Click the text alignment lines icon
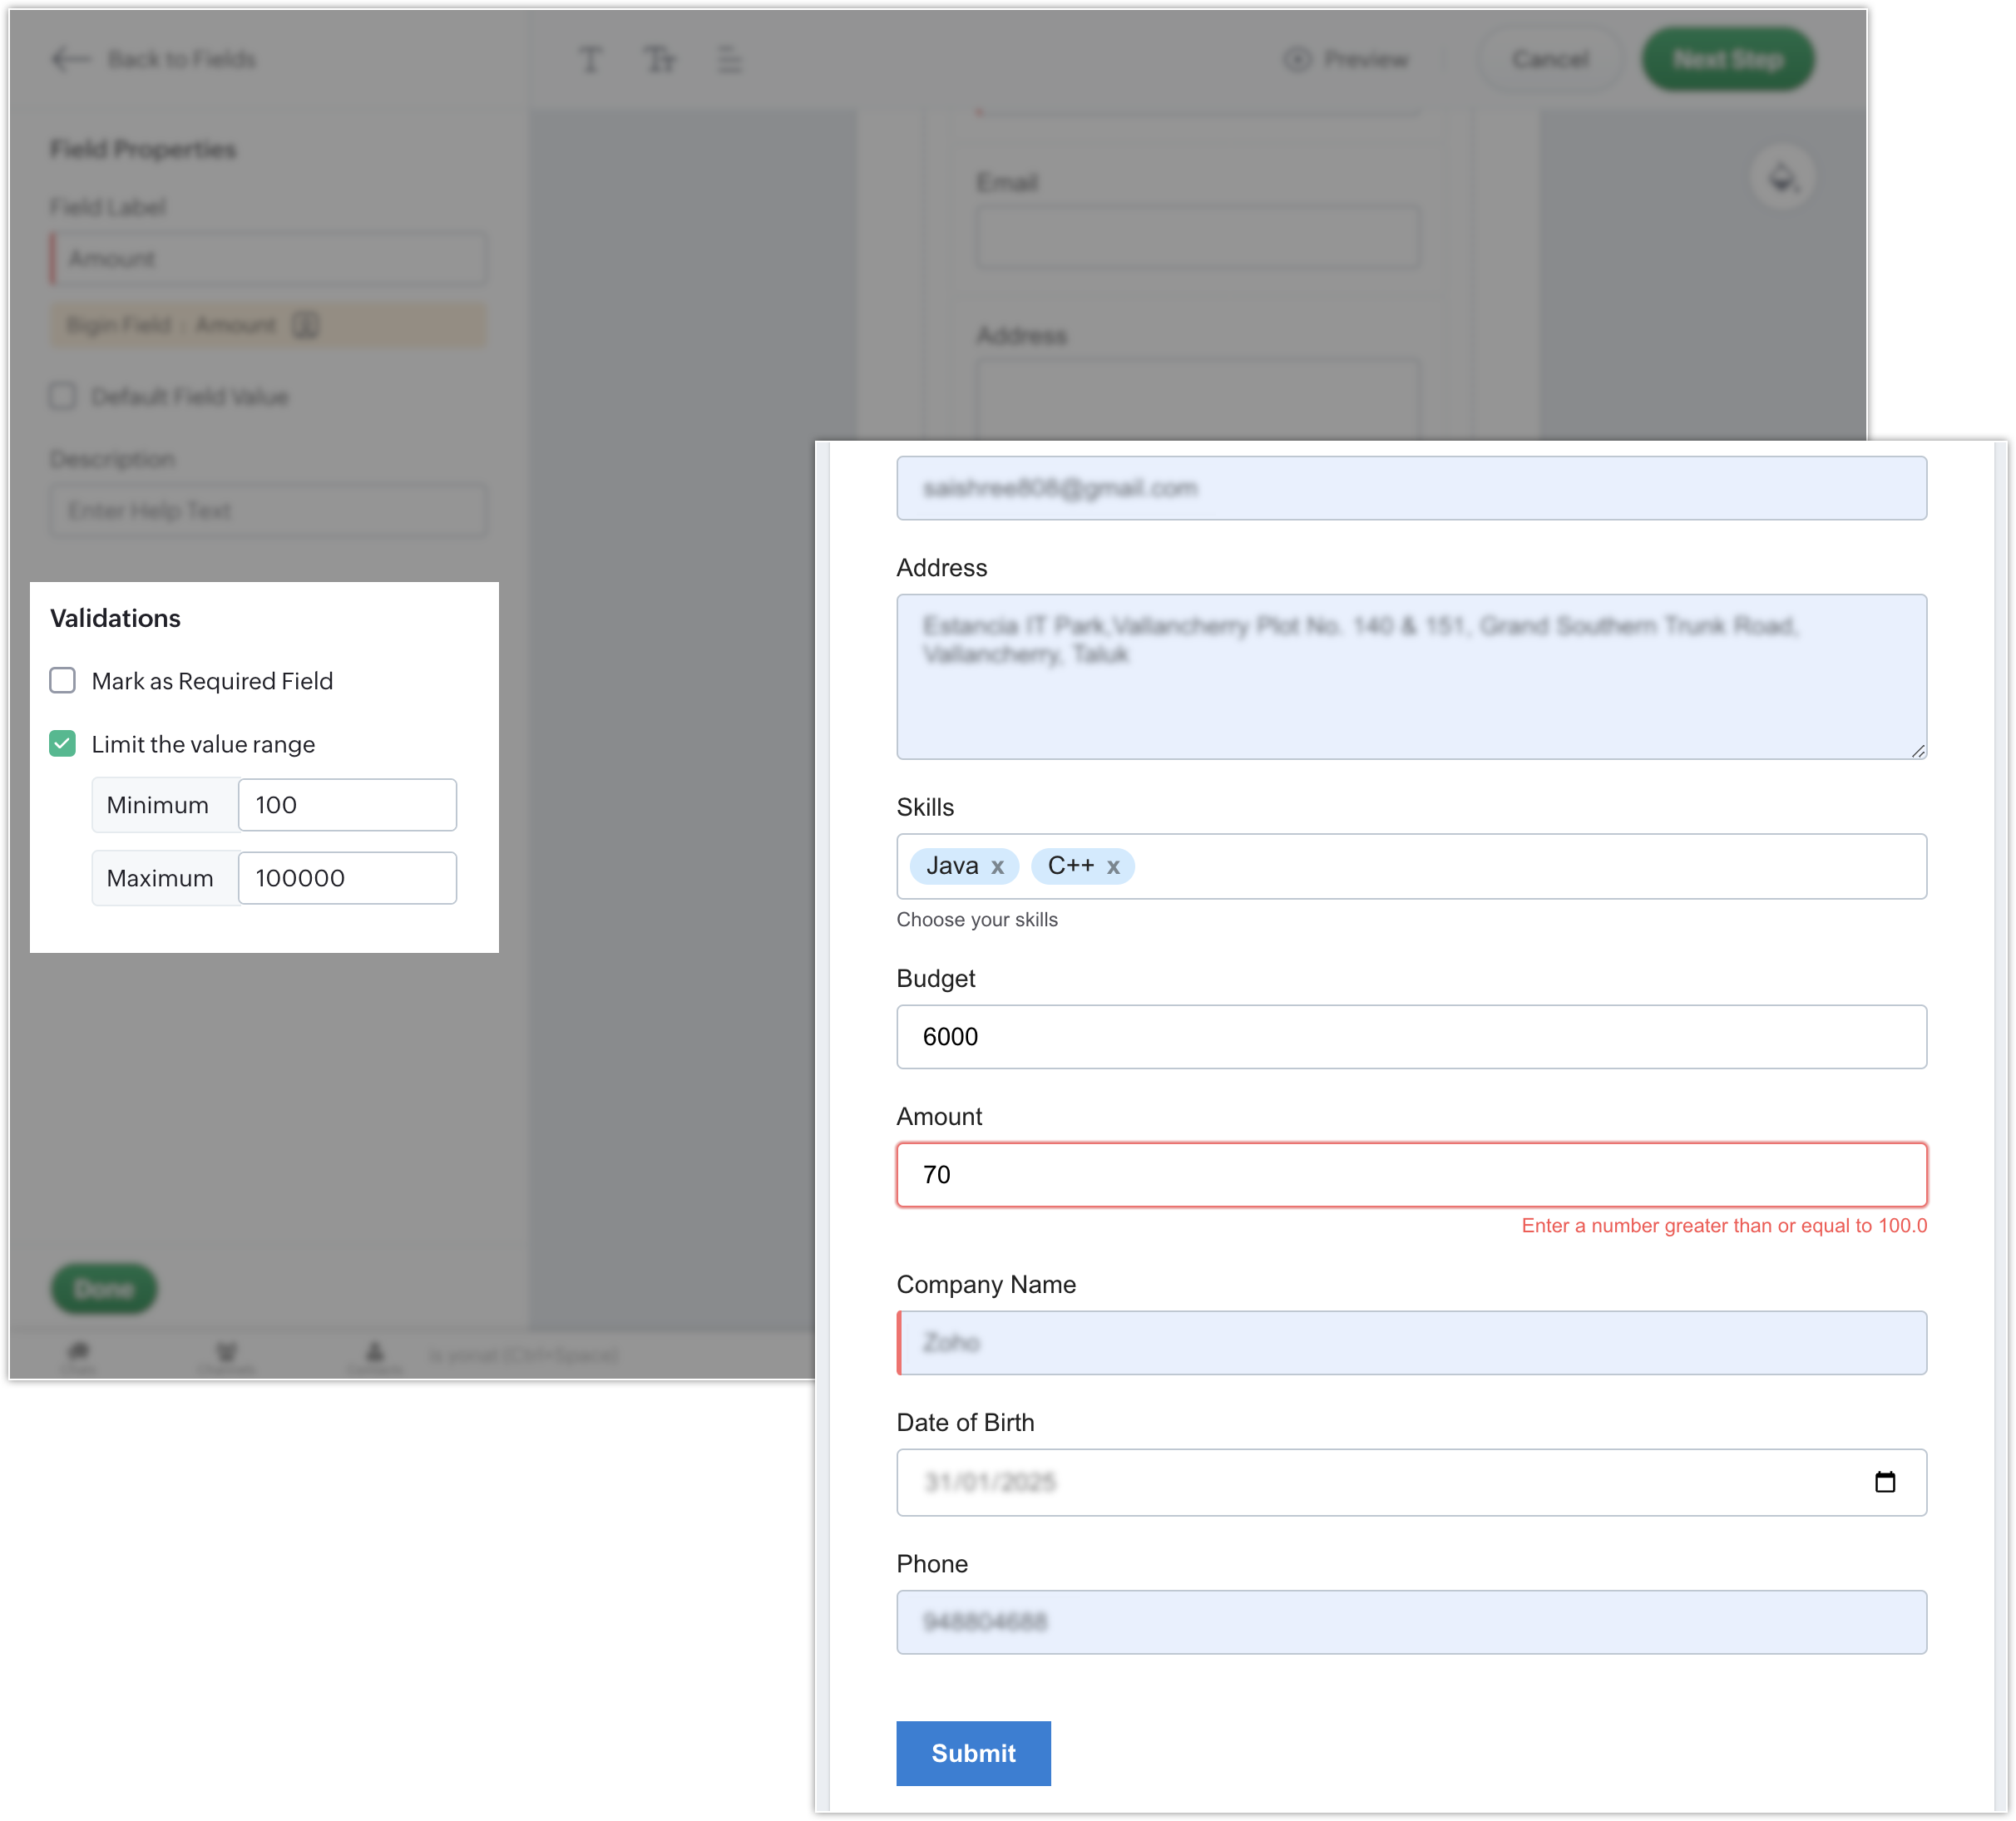Screen dimensions: 2016x1821 click(730, 60)
